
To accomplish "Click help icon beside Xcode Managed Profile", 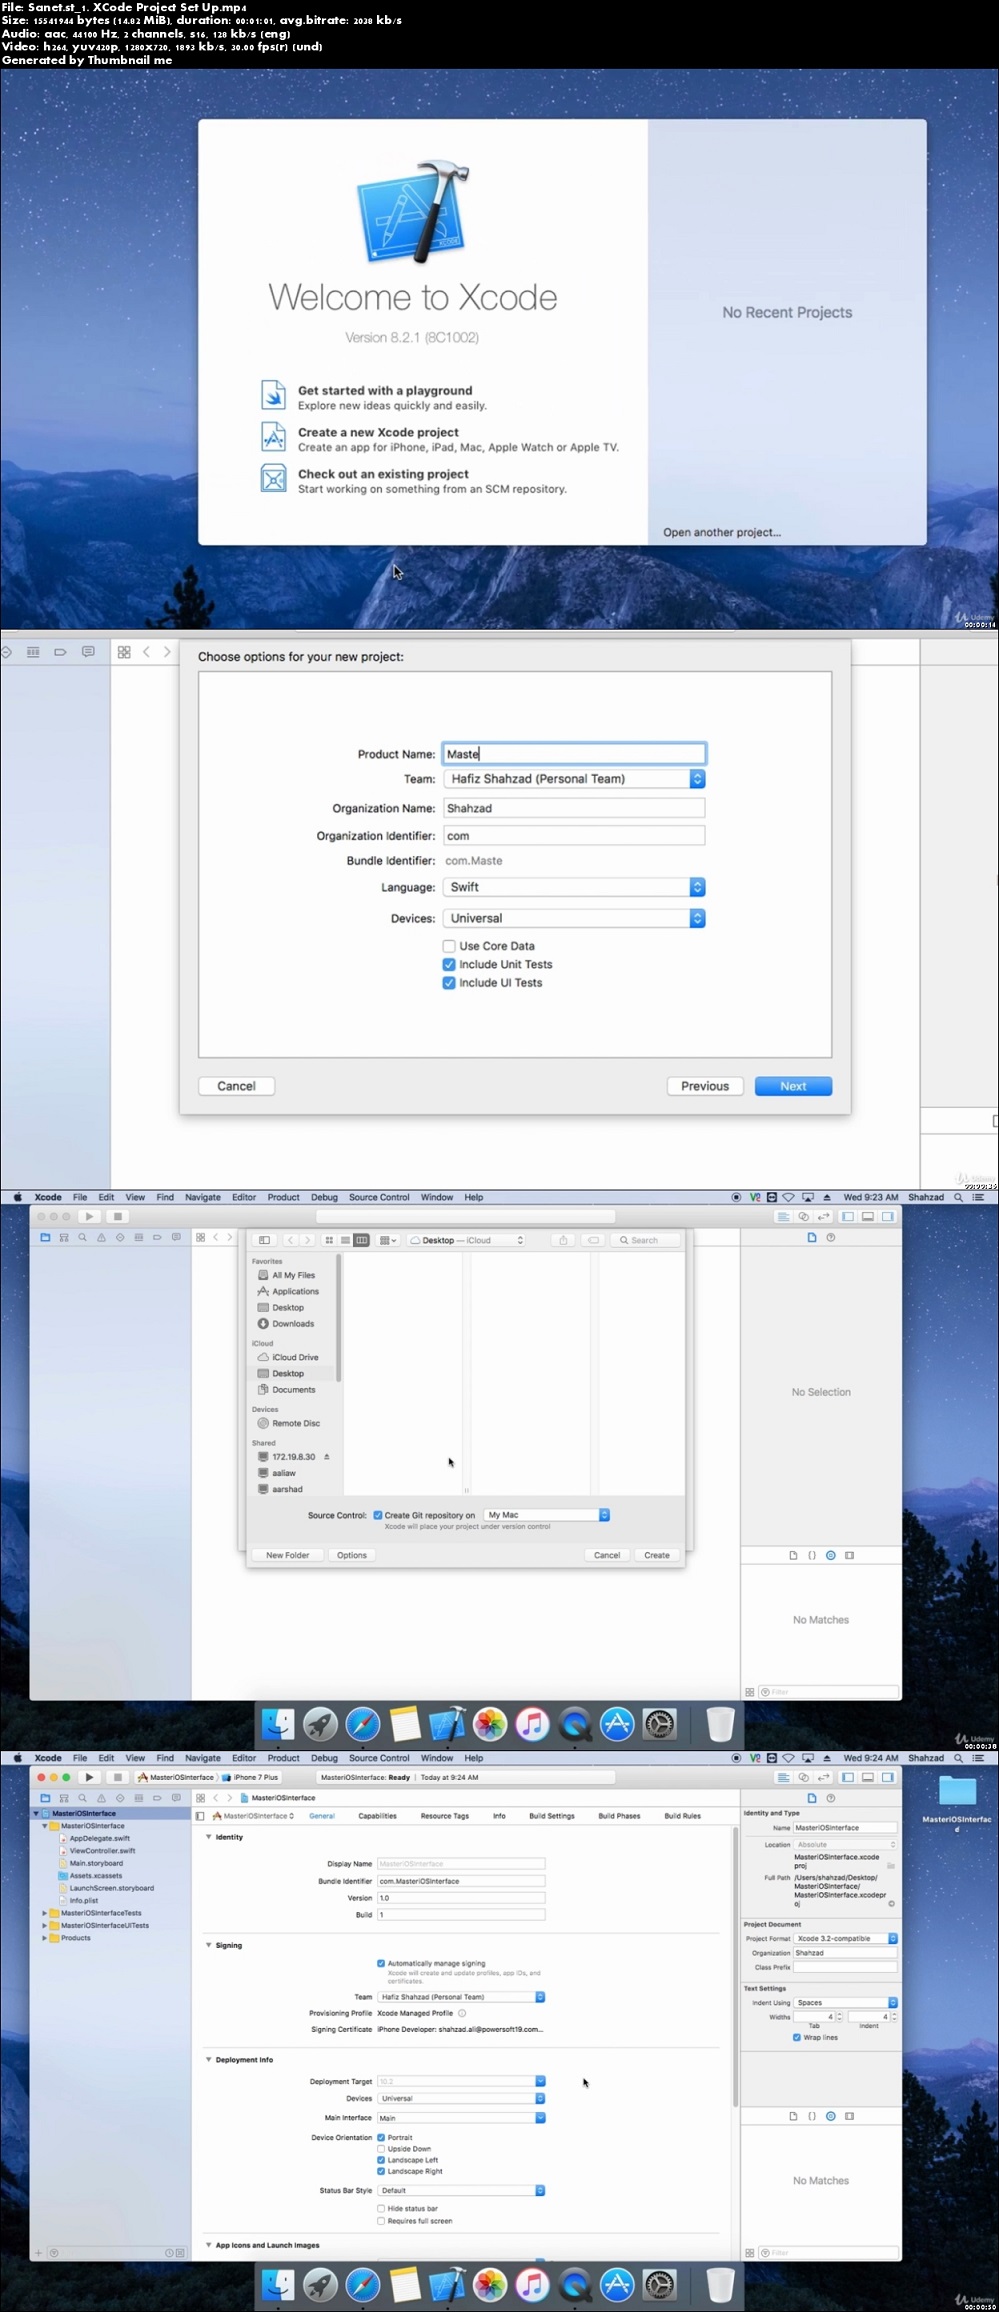I will 462,2013.
